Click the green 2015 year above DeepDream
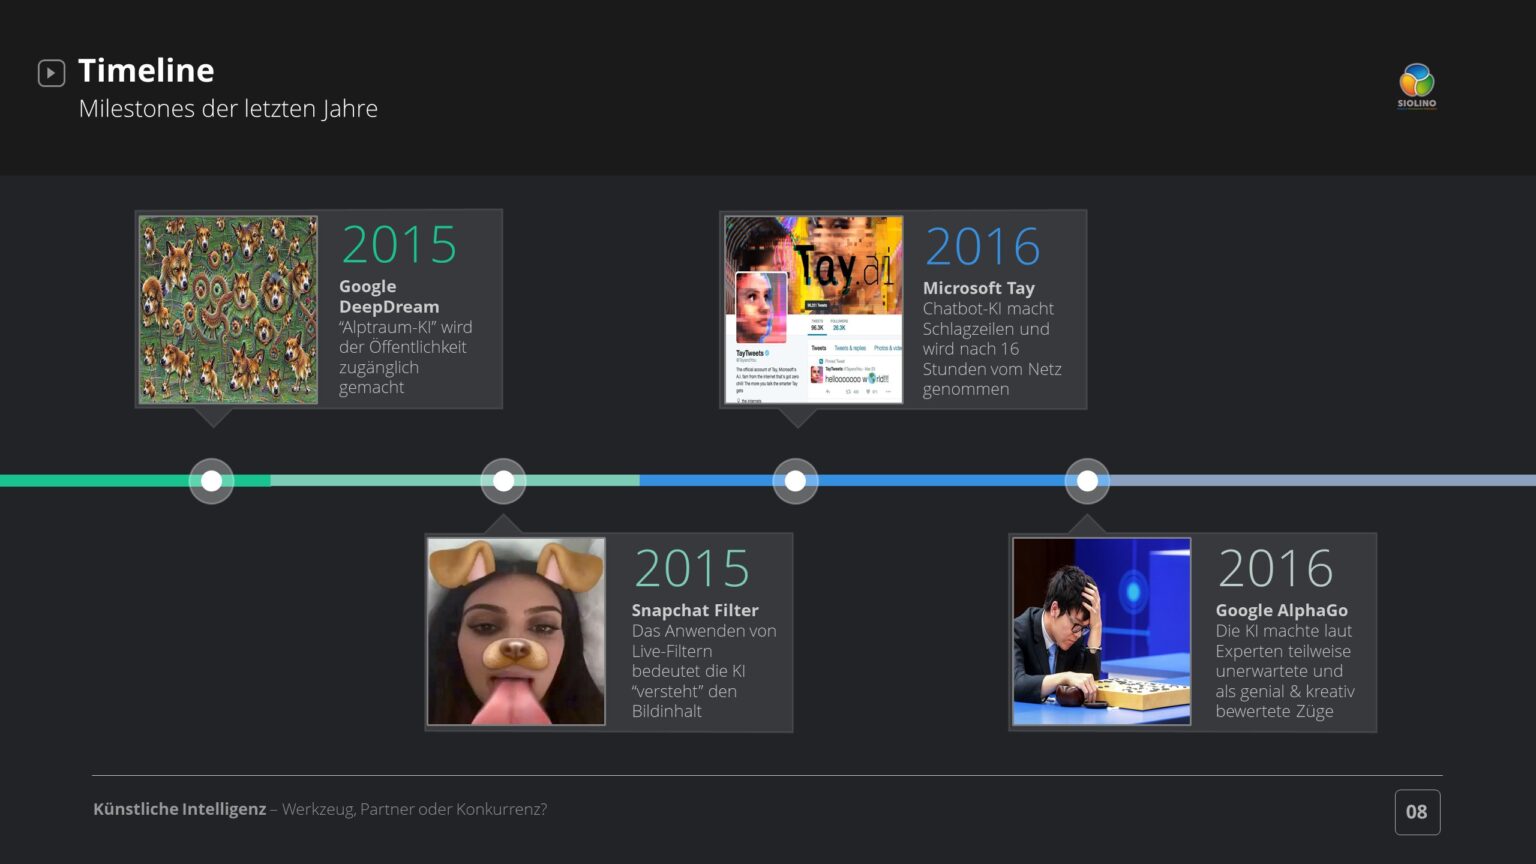 coord(399,245)
